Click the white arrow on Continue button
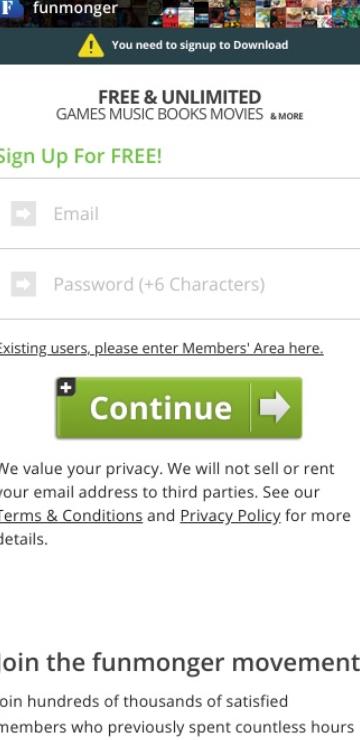The width and height of the screenshot is (360, 740). pyautogui.click(x=275, y=407)
